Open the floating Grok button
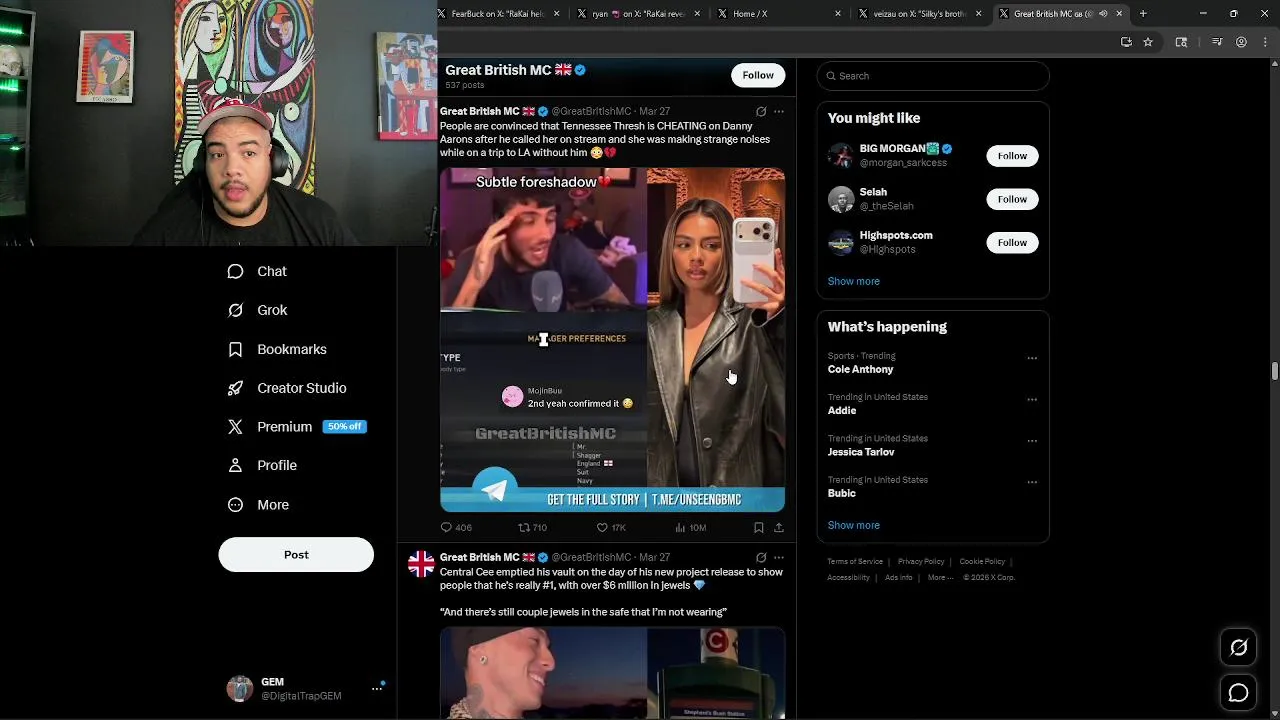1280x720 pixels. 1238,648
